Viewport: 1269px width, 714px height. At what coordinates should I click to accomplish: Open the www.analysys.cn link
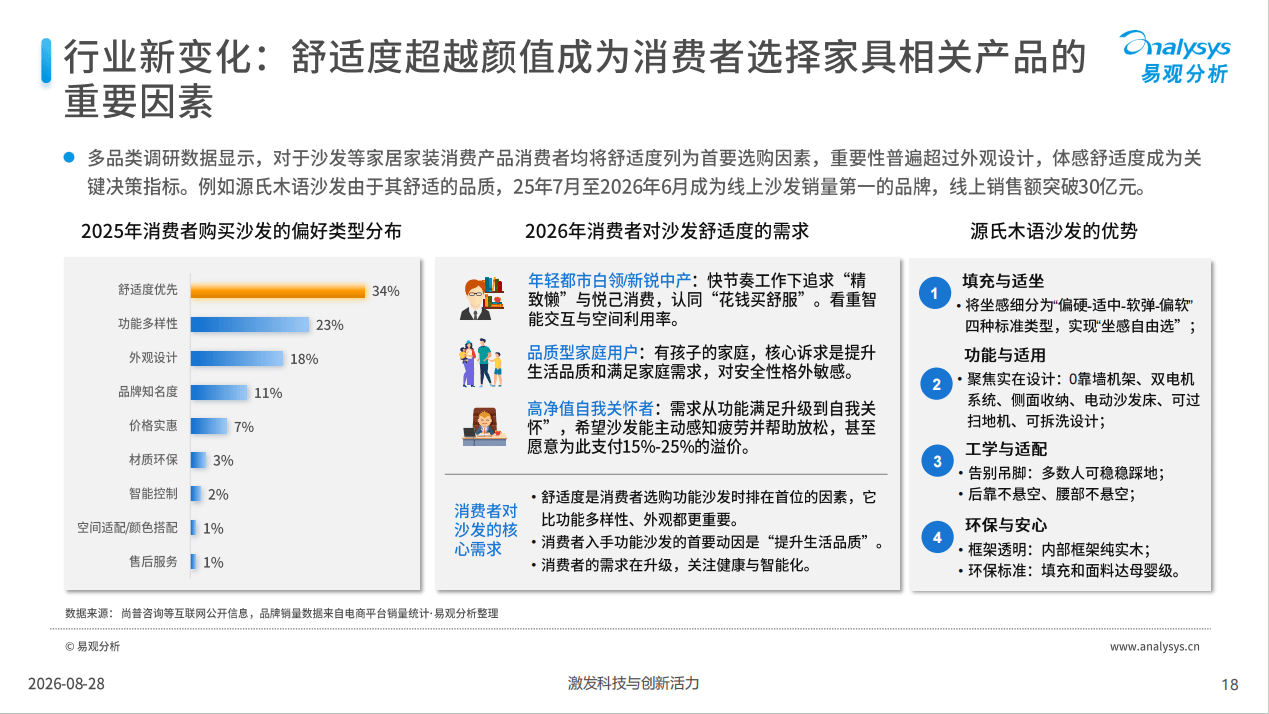pos(1155,647)
